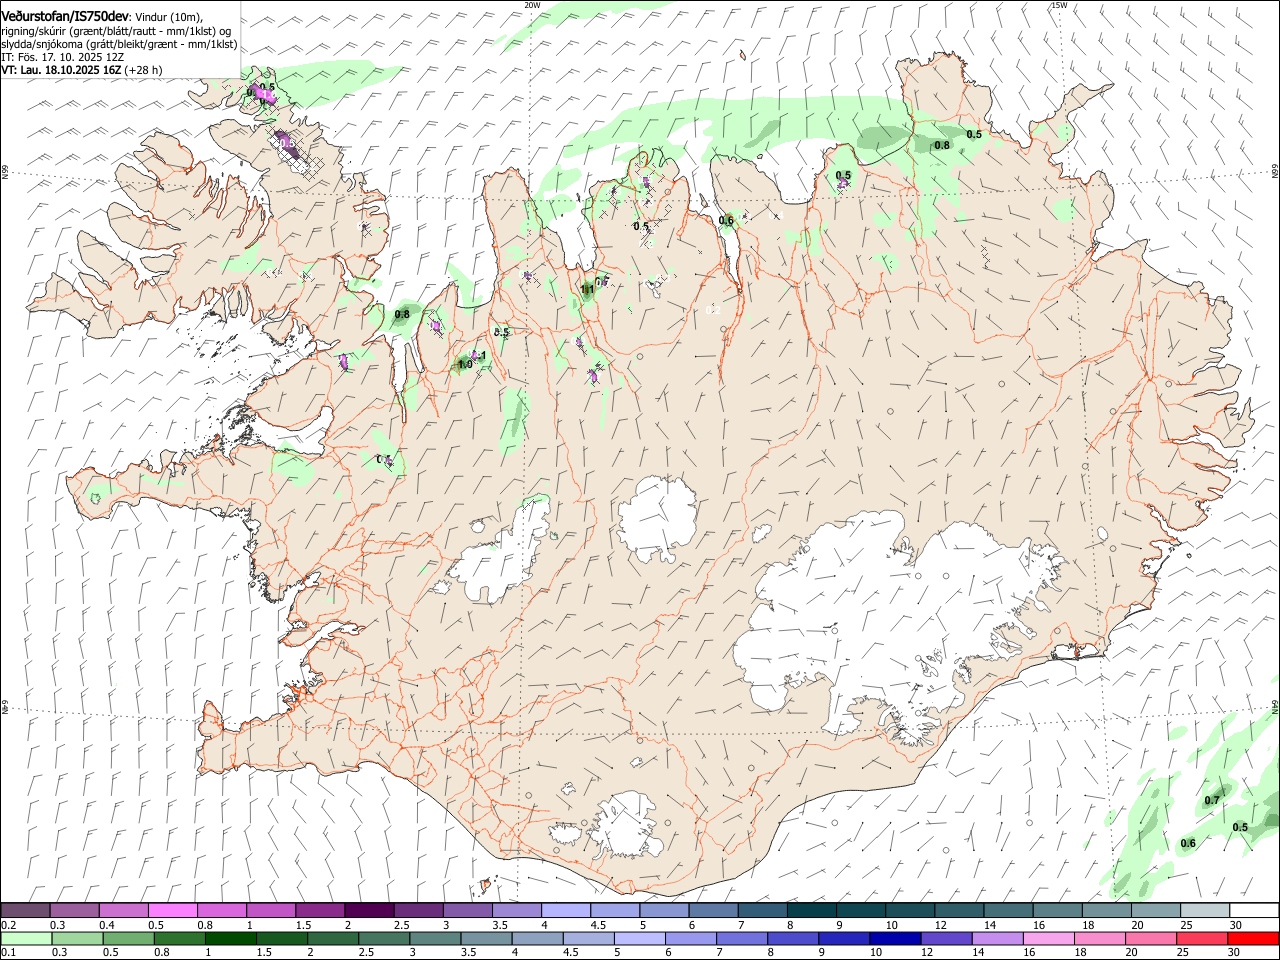Viewport: 1280px width, 960px height.
Task: Click the pure red rain swatch after 30
Action: click(x=1254, y=938)
